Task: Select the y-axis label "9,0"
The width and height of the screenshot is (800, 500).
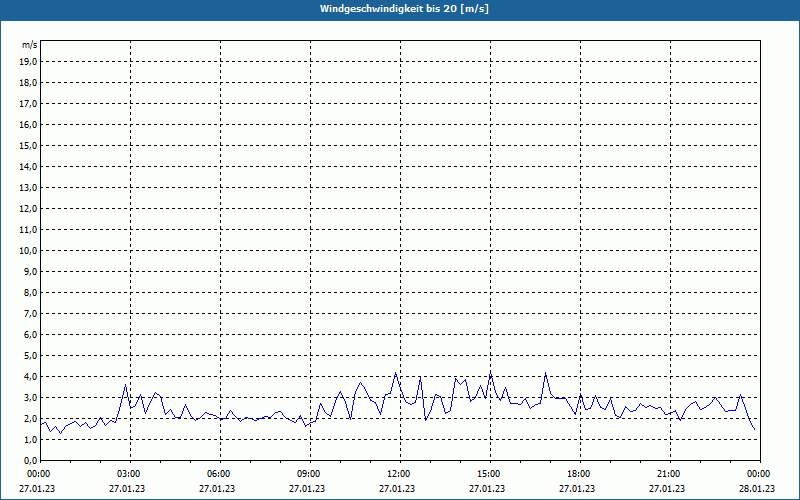Action: pyautogui.click(x=31, y=271)
